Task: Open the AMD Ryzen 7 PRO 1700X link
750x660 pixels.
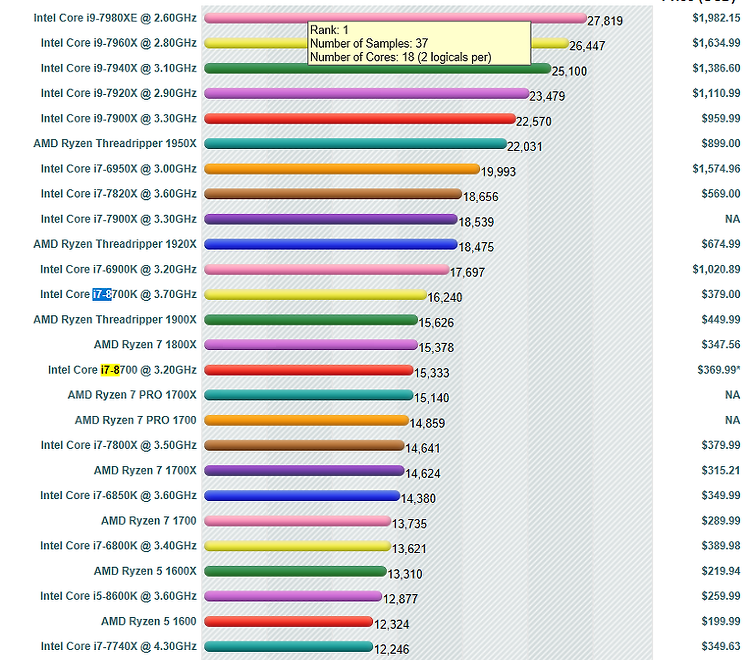Action: point(132,395)
